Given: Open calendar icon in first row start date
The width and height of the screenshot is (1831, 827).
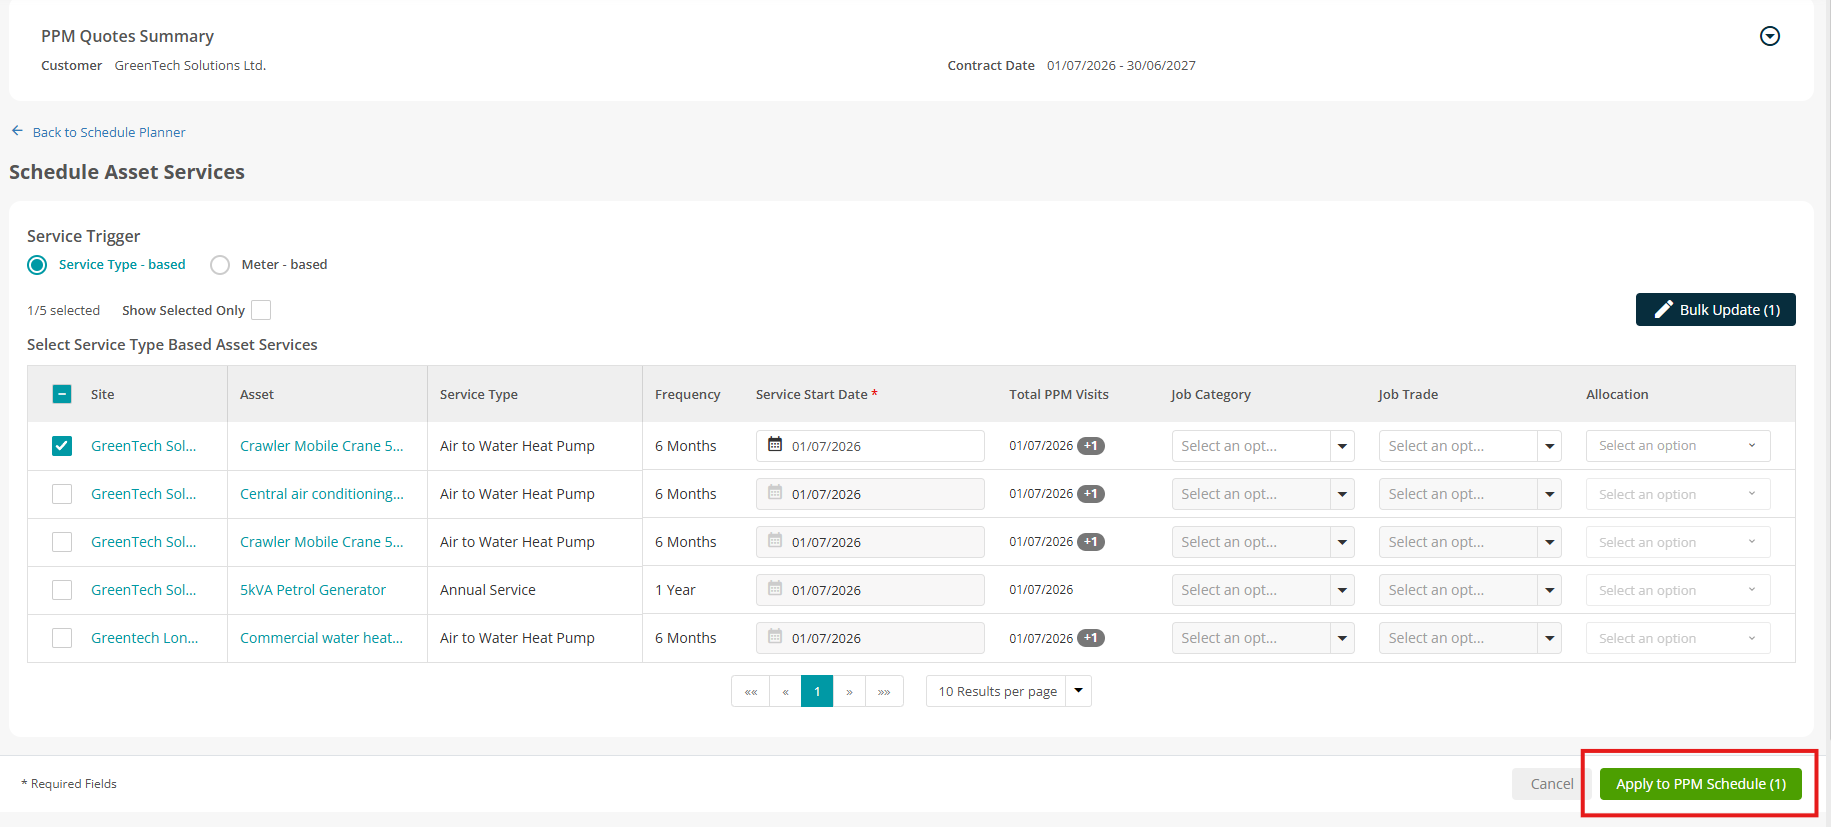Looking at the screenshot, I should point(775,445).
